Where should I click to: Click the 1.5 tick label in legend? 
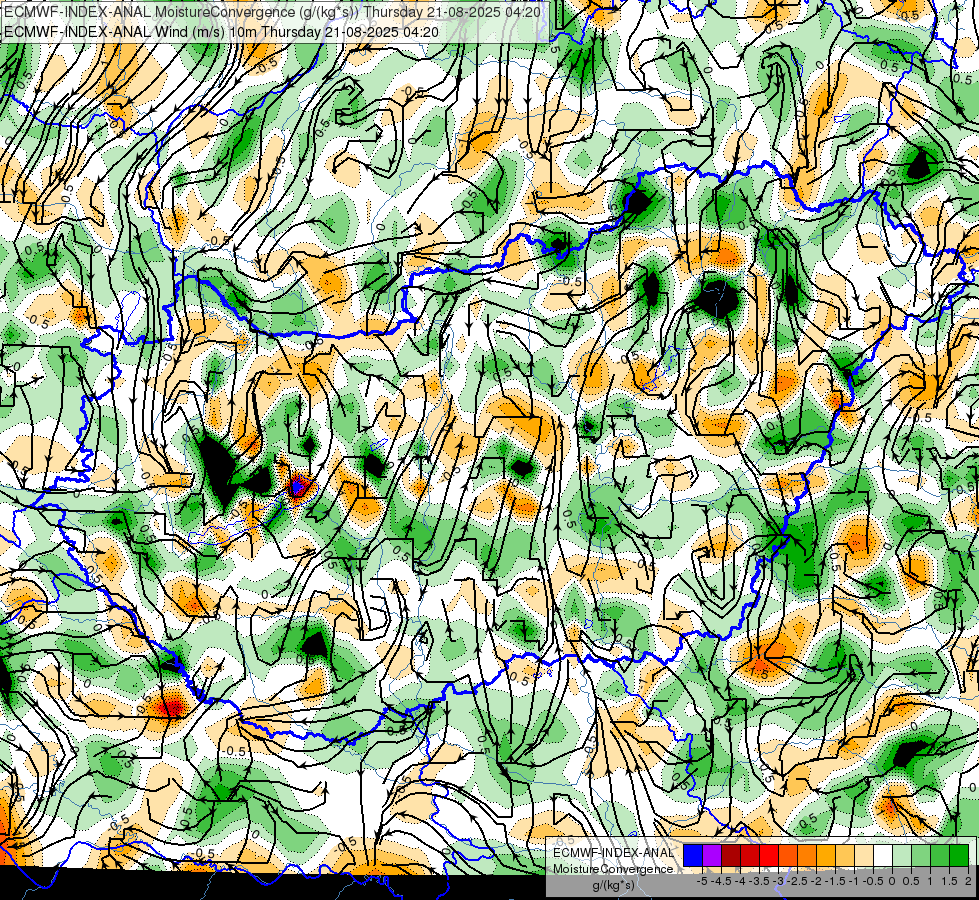coord(950,881)
